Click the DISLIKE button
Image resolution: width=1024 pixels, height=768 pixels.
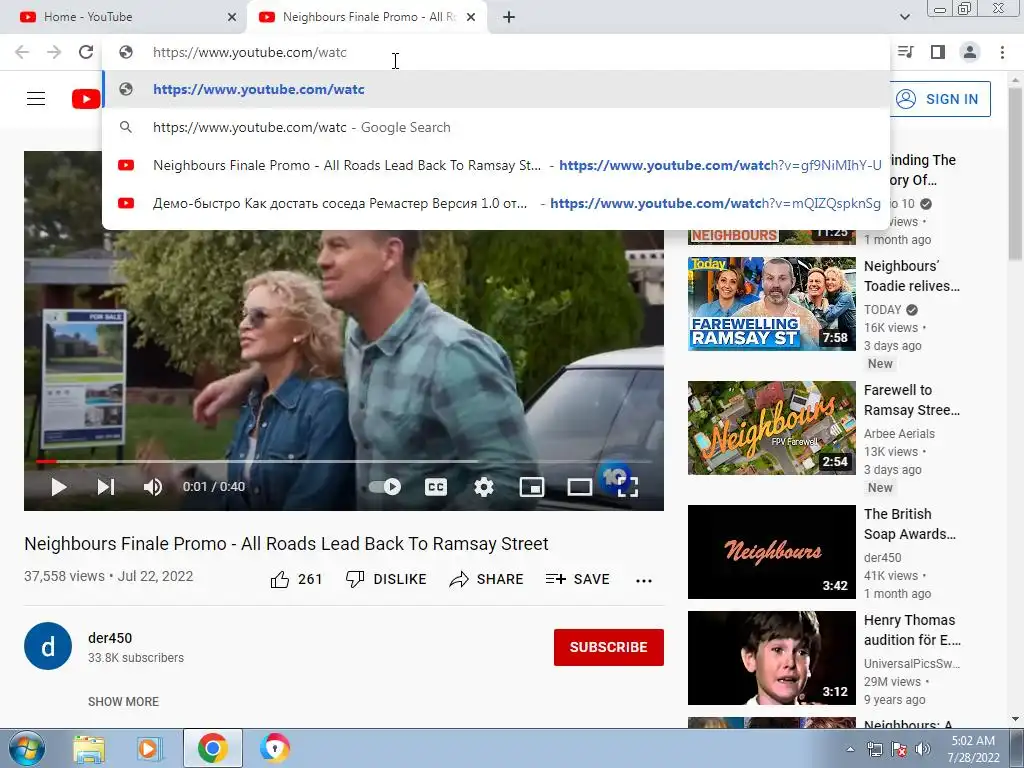click(x=386, y=579)
